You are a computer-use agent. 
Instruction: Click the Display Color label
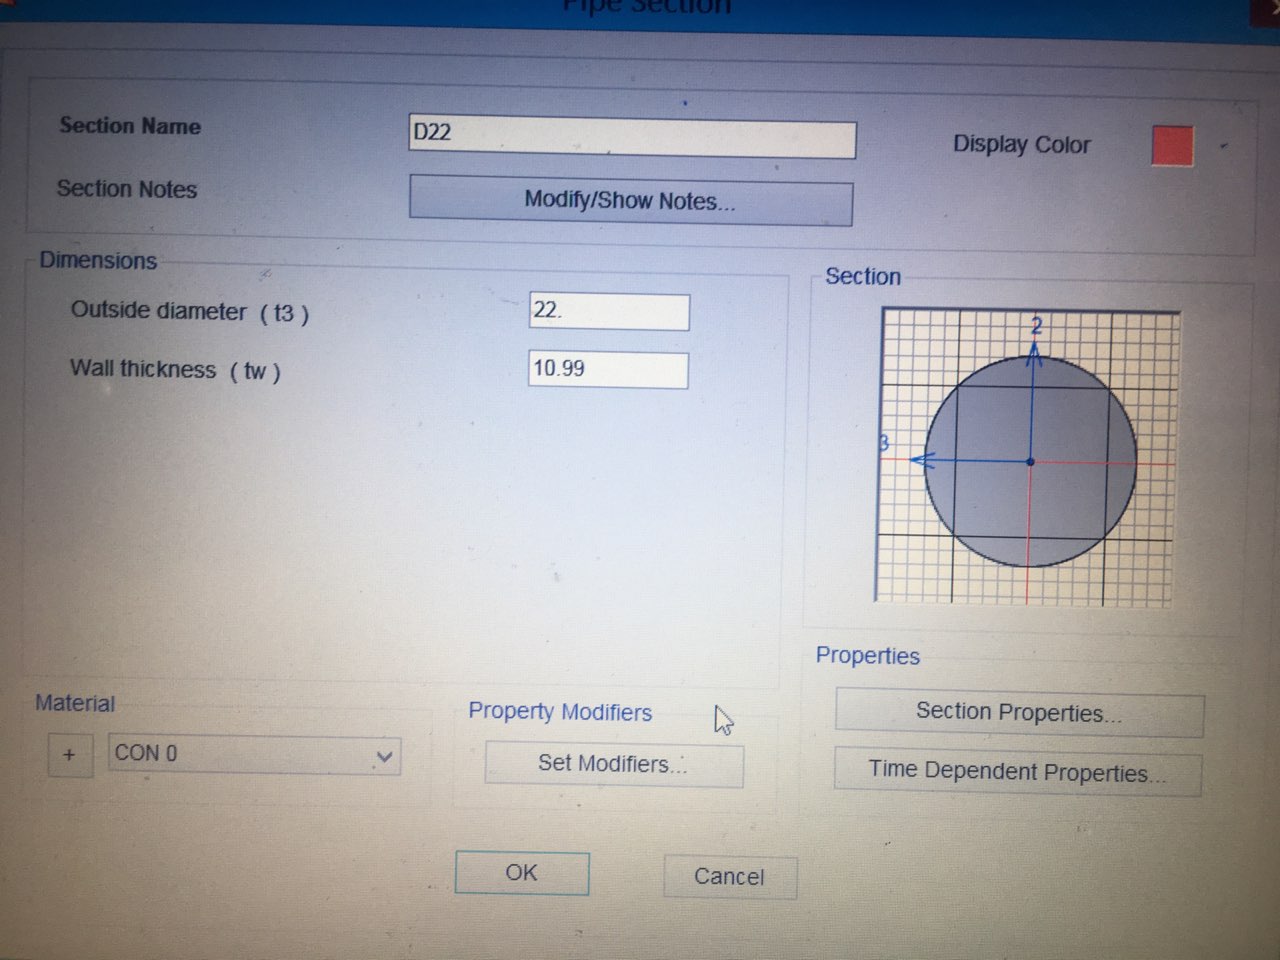tap(1021, 145)
